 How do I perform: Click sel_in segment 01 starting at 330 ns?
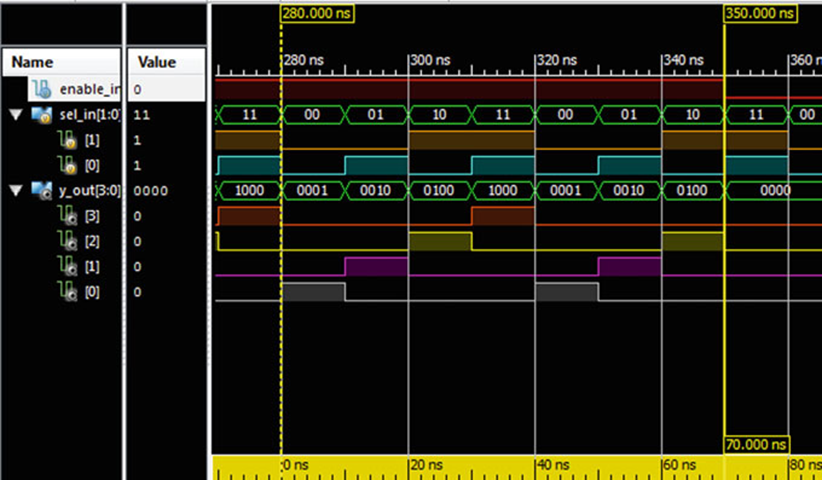(630, 114)
